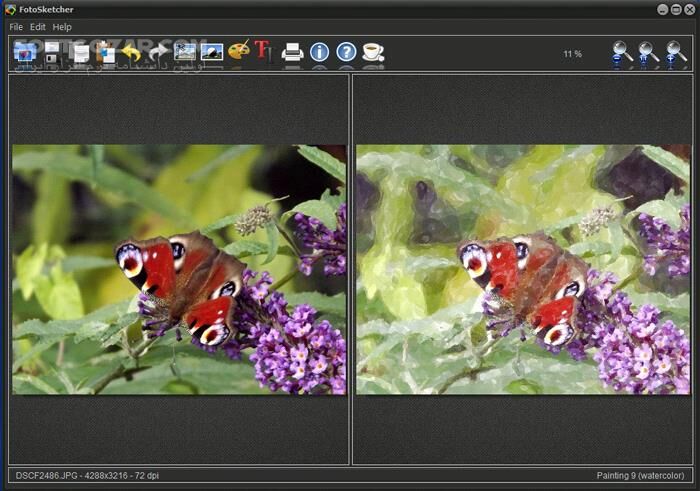Show program information via blue i icon
The image size is (700, 491).
coord(319,52)
